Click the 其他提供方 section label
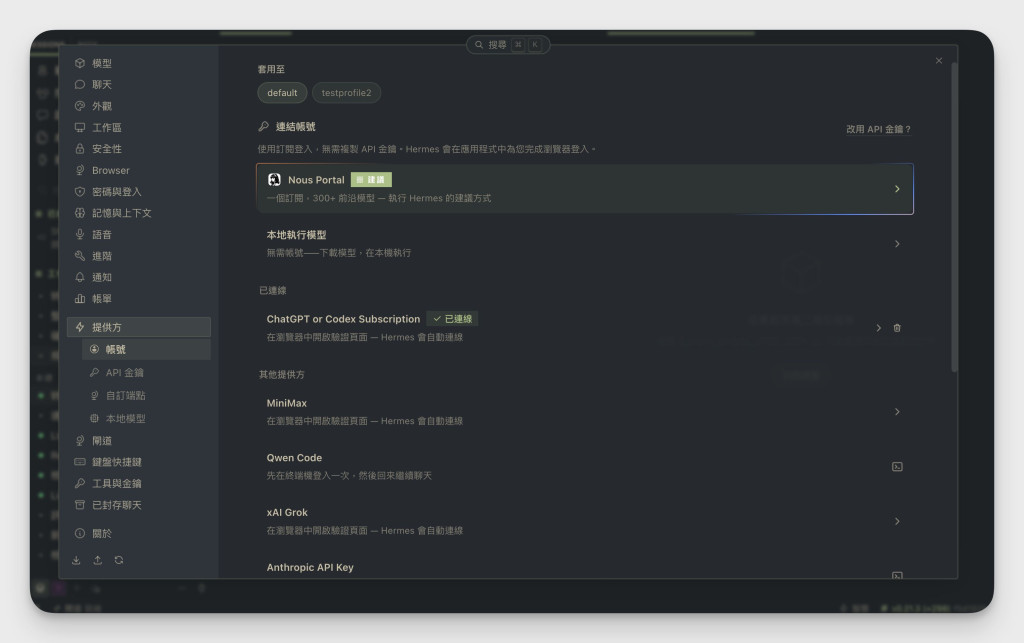1024x643 pixels. pos(281,375)
